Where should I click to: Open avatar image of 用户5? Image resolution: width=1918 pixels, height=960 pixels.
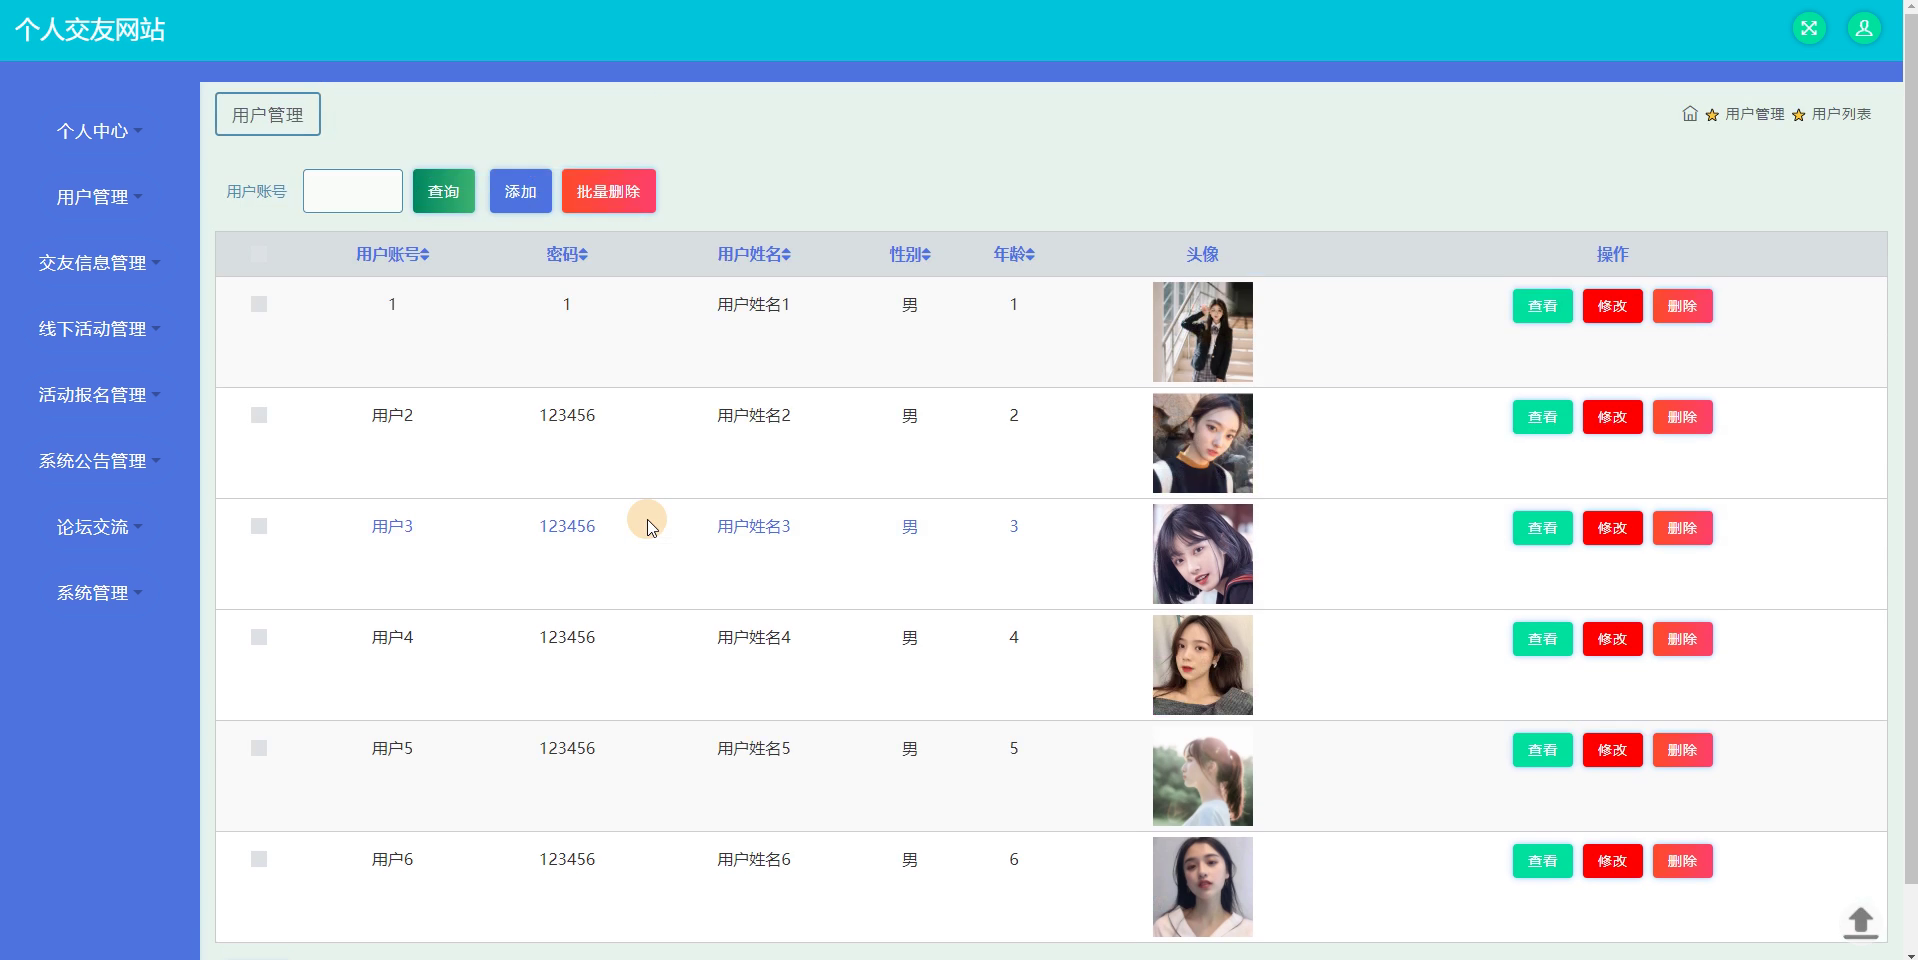click(x=1203, y=776)
